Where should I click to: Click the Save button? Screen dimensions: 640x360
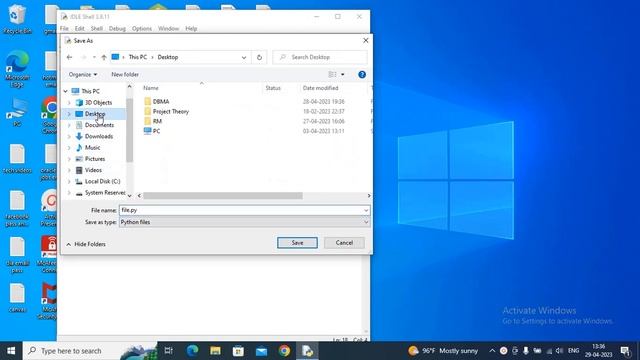297,243
